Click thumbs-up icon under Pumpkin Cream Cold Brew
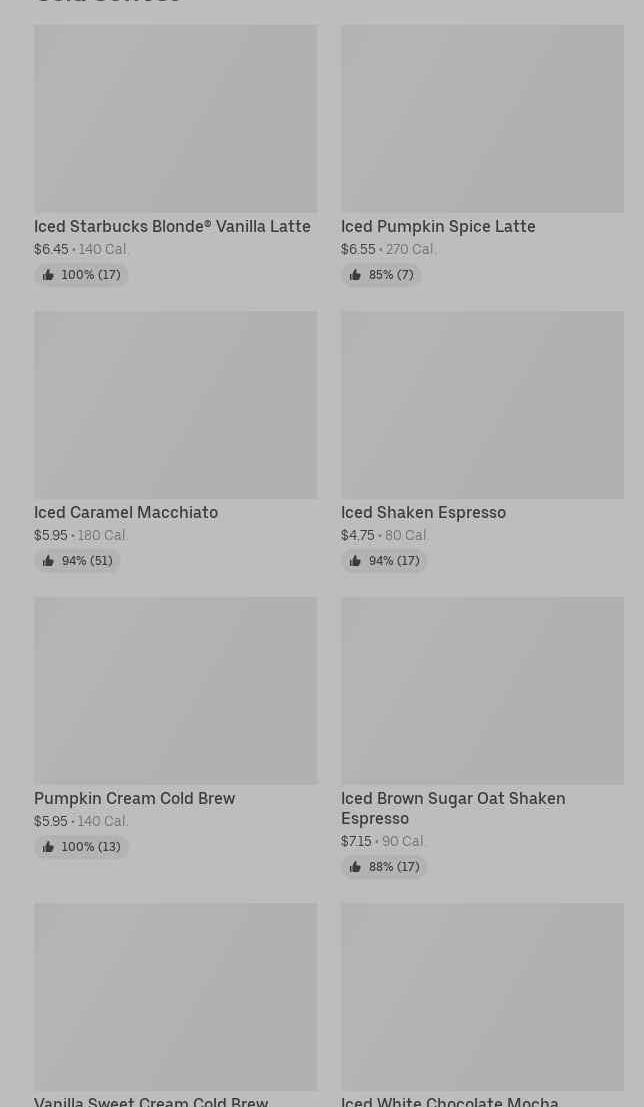This screenshot has height=1107, width=644. point(48,847)
